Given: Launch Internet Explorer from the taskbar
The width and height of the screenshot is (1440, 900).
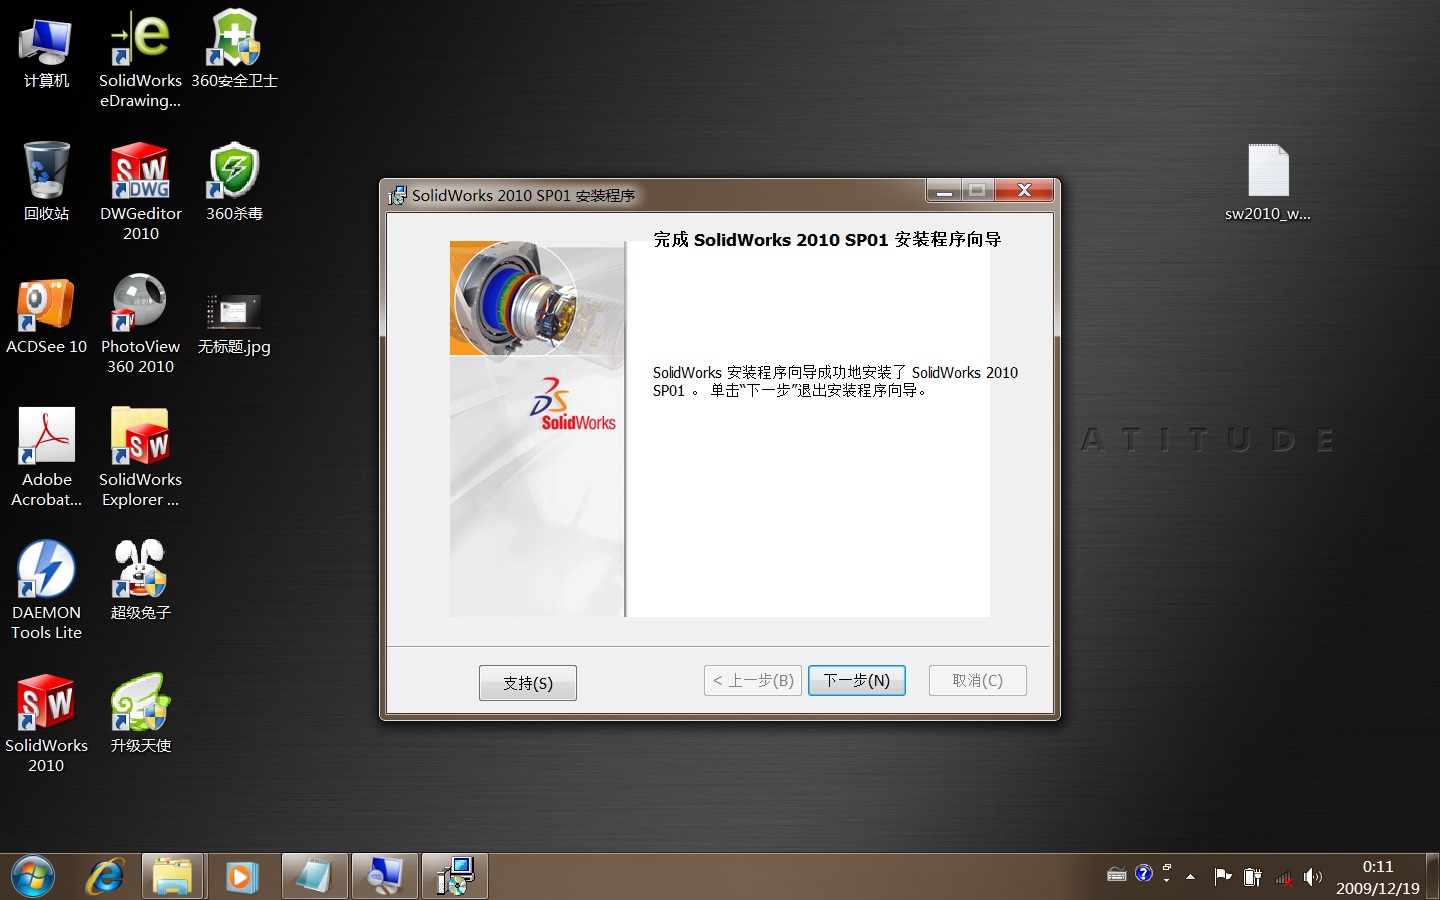Looking at the screenshot, I should click(104, 877).
